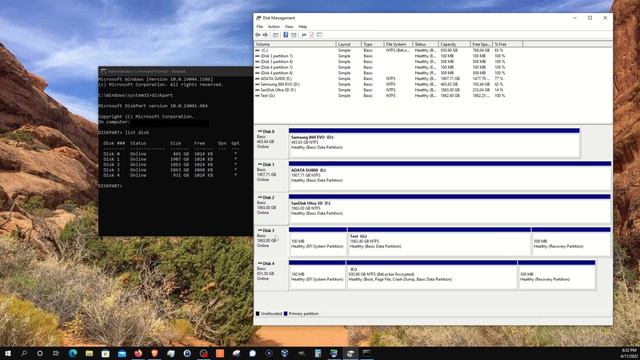Click the last view settings toolbar icon
Screen dimensions: 640x360
coord(320,35)
